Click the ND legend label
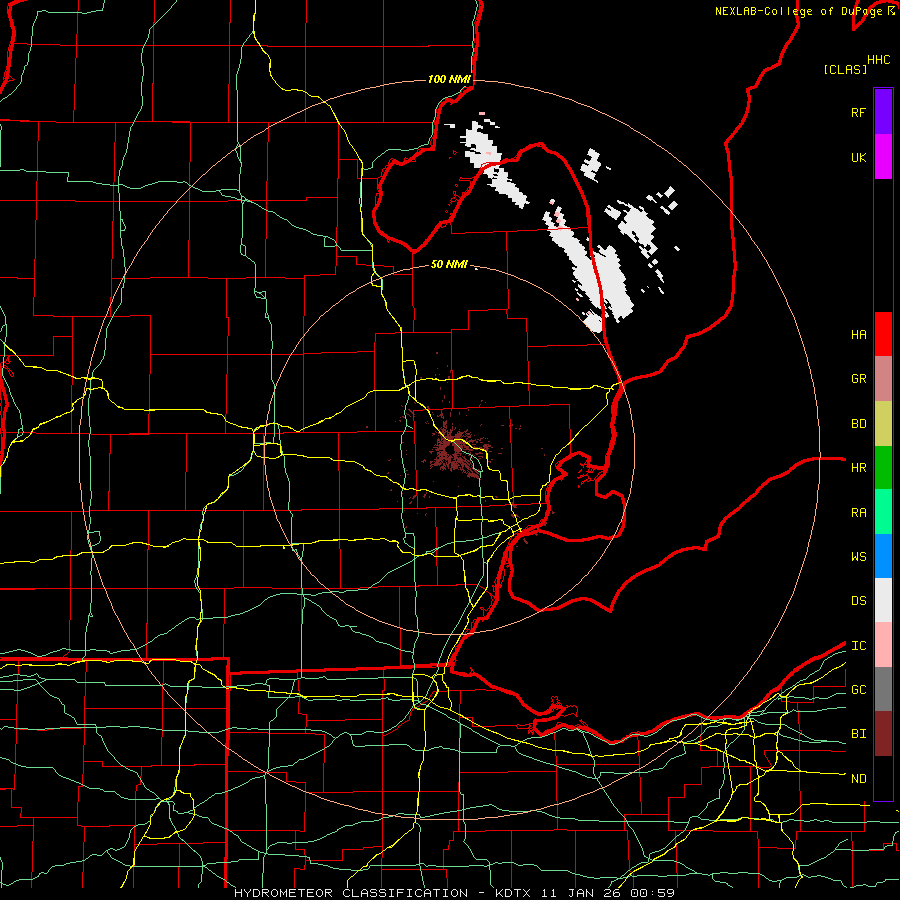 point(858,779)
